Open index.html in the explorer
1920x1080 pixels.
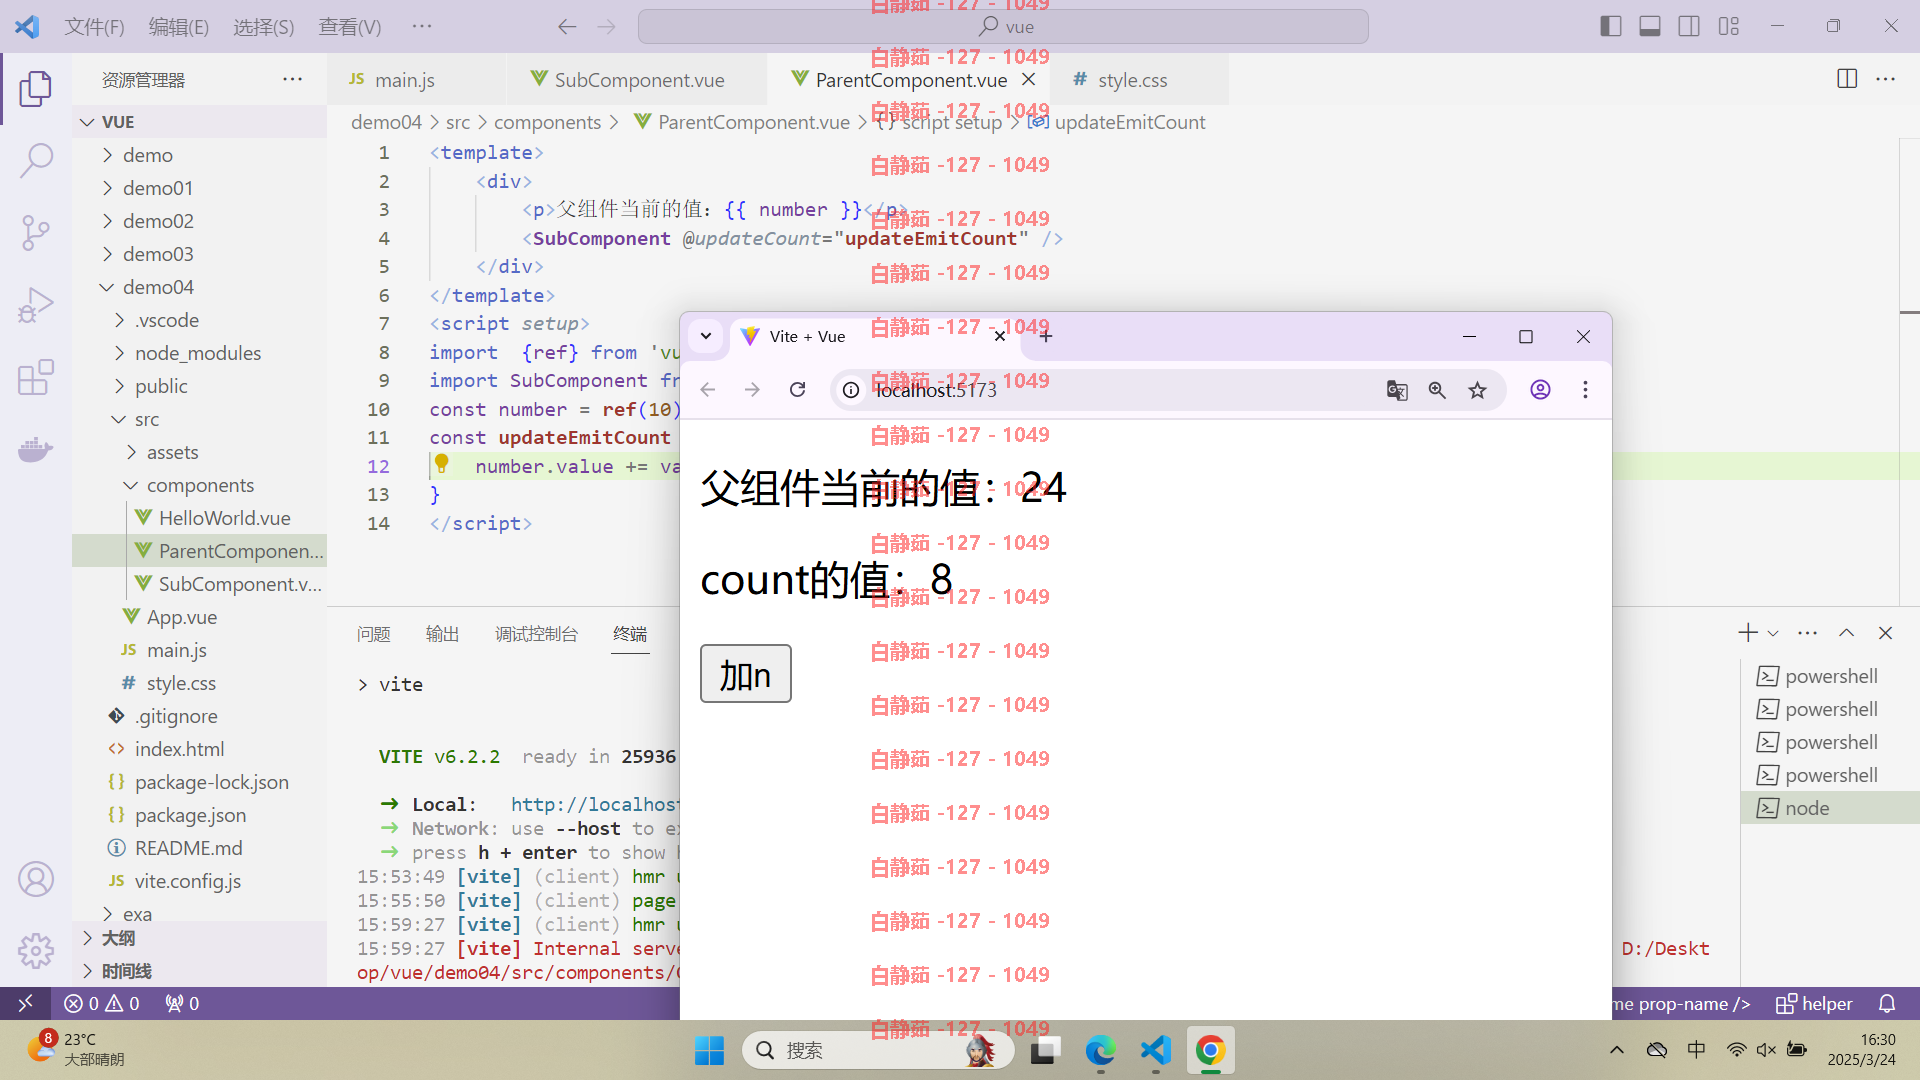[x=179, y=749]
